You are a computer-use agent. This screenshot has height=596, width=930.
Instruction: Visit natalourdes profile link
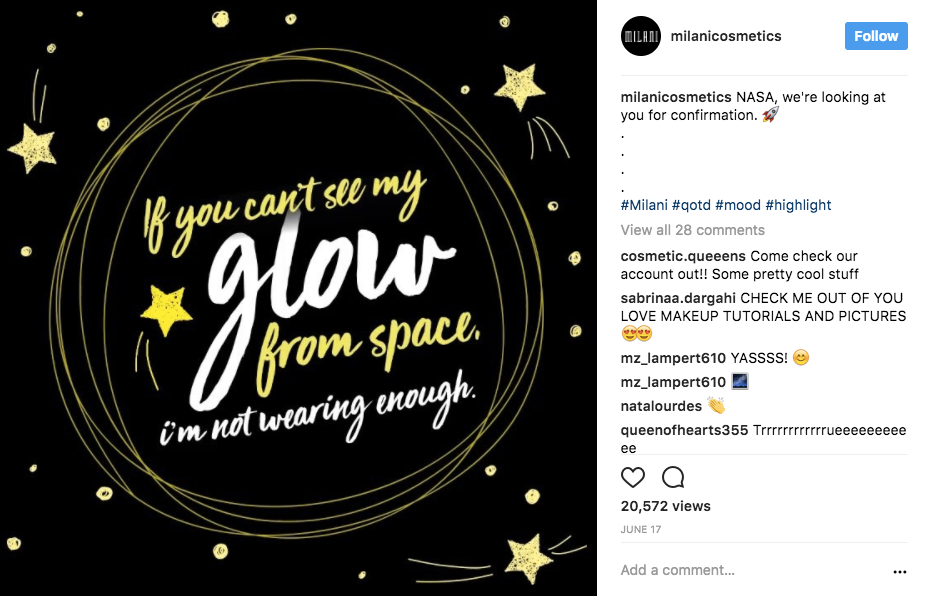[661, 406]
